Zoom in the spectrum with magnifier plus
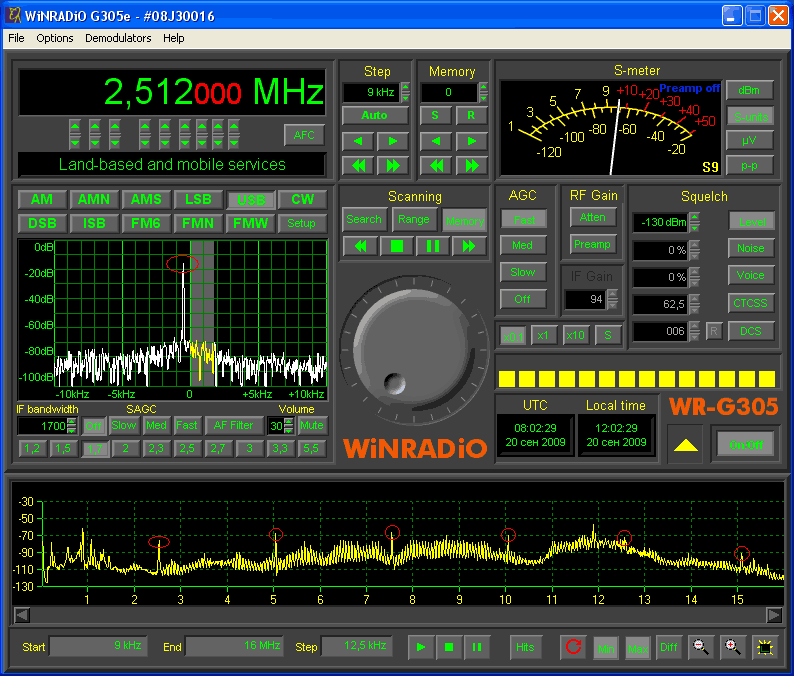The height and width of the screenshot is (676, 794). point(733,647)
